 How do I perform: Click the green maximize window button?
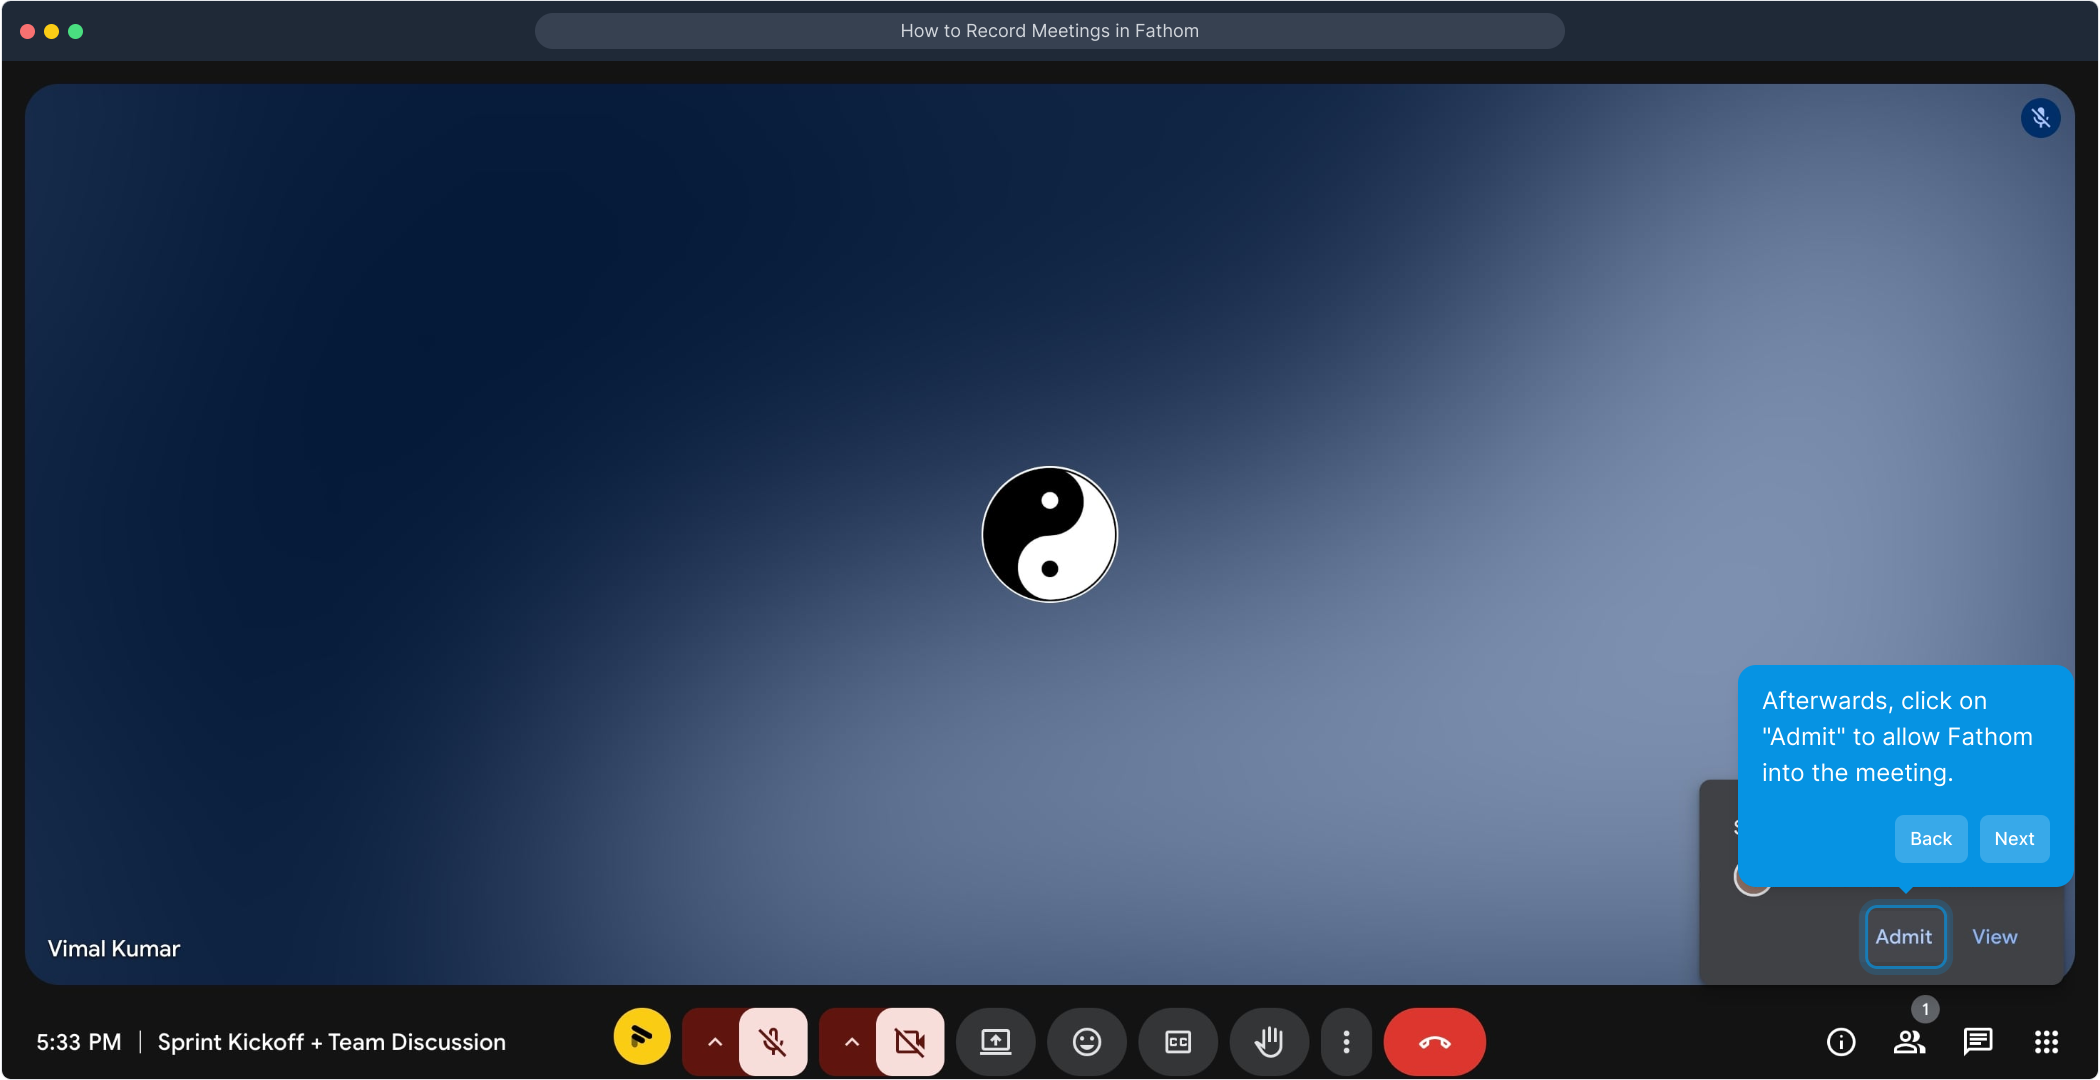76,31
